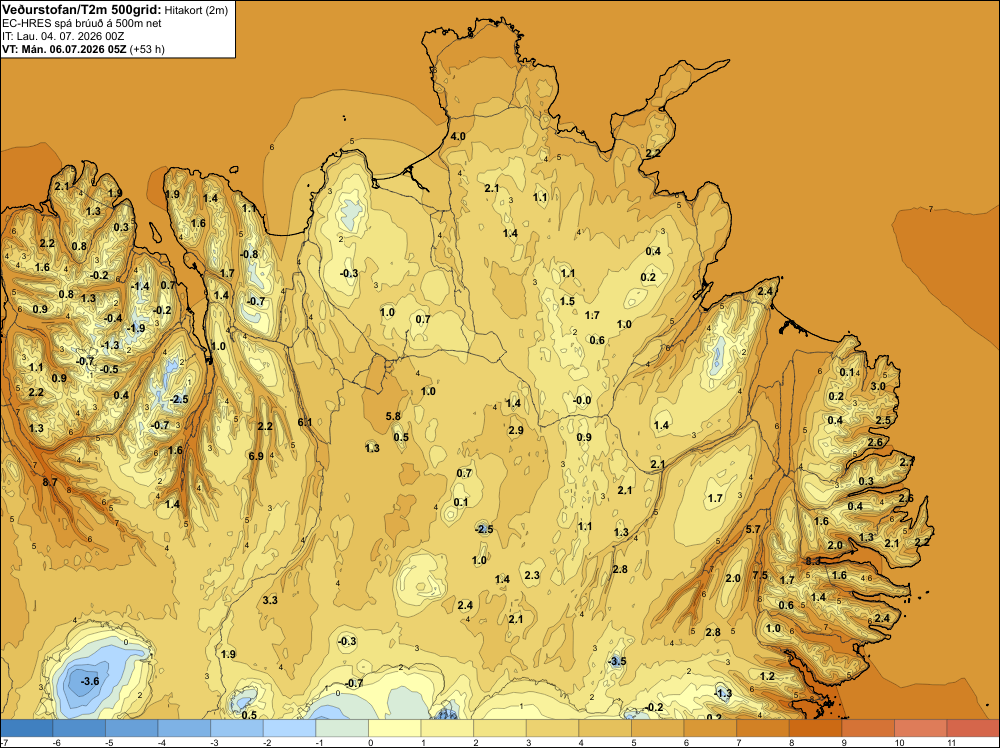Click the legend tick label '11'

[952, 742]
